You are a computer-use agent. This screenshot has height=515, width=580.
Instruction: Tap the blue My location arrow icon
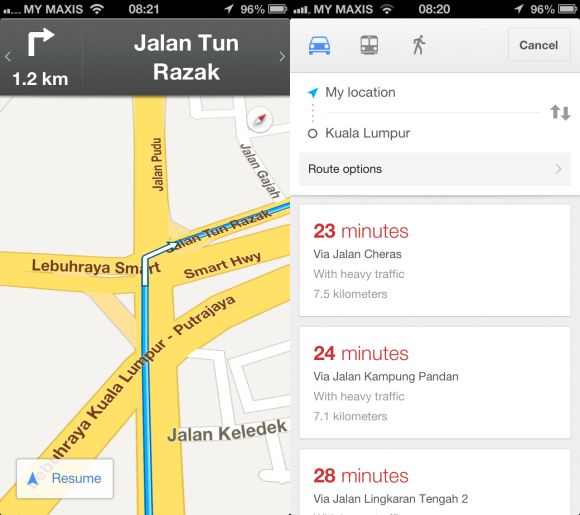point(313,92)
